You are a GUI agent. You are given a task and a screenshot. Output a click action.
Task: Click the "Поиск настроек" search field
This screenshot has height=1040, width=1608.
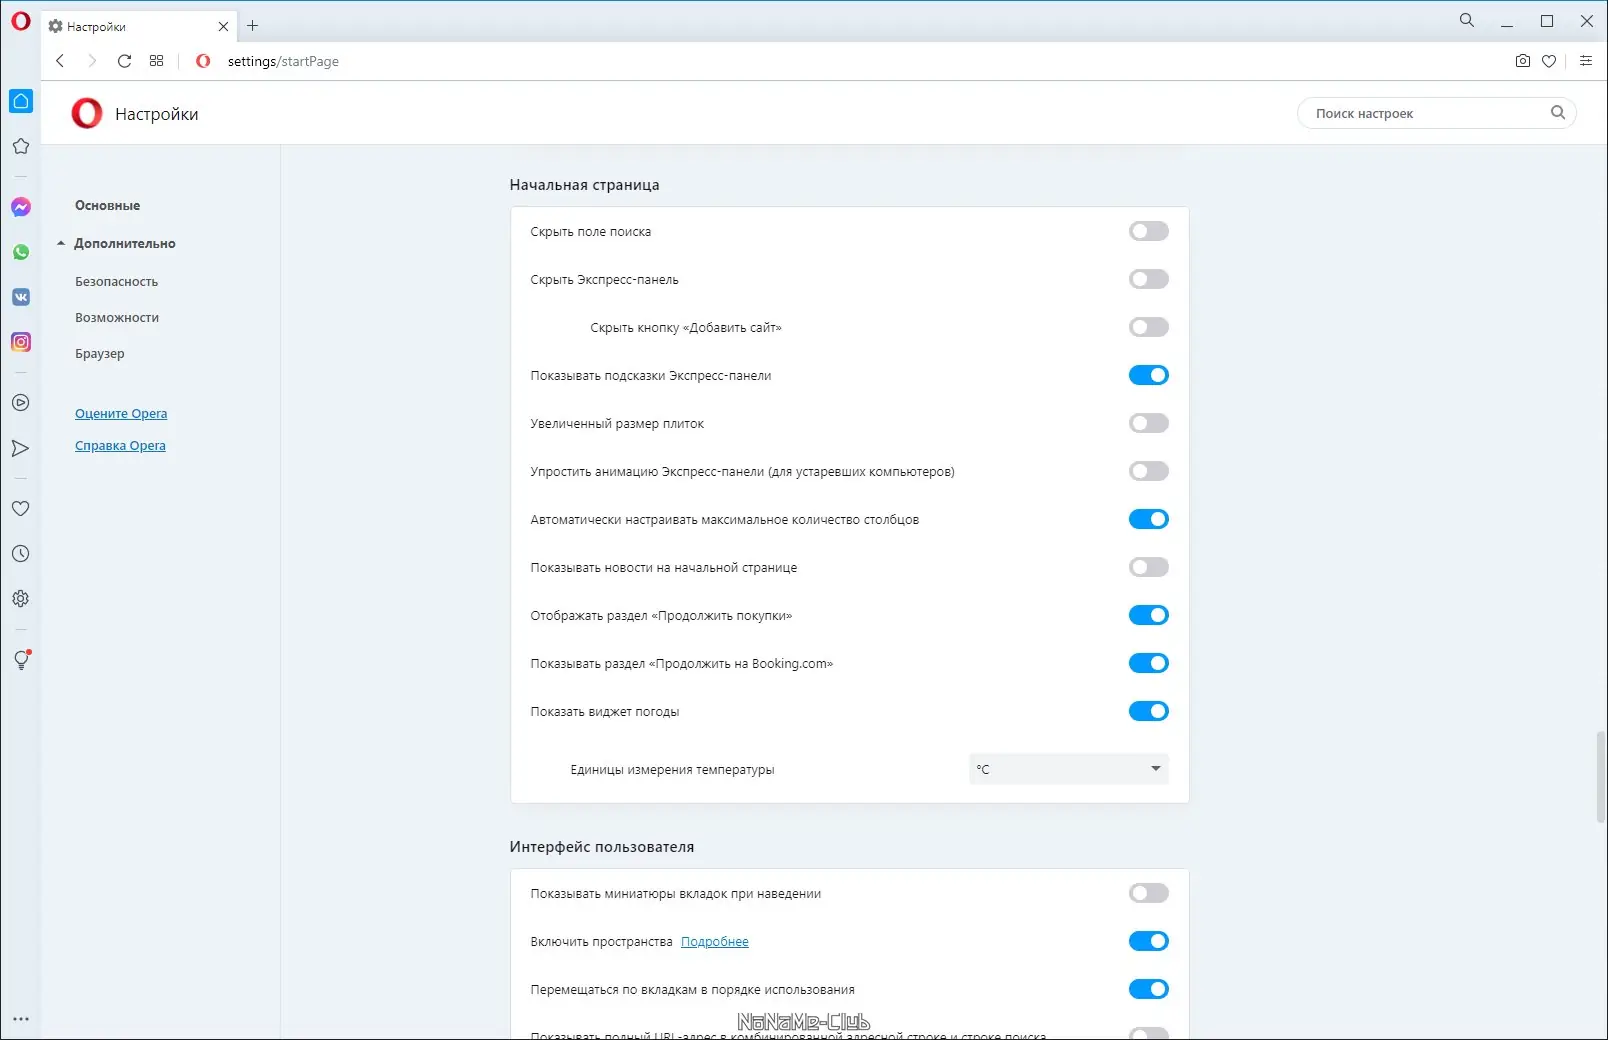click(1427, 114)
